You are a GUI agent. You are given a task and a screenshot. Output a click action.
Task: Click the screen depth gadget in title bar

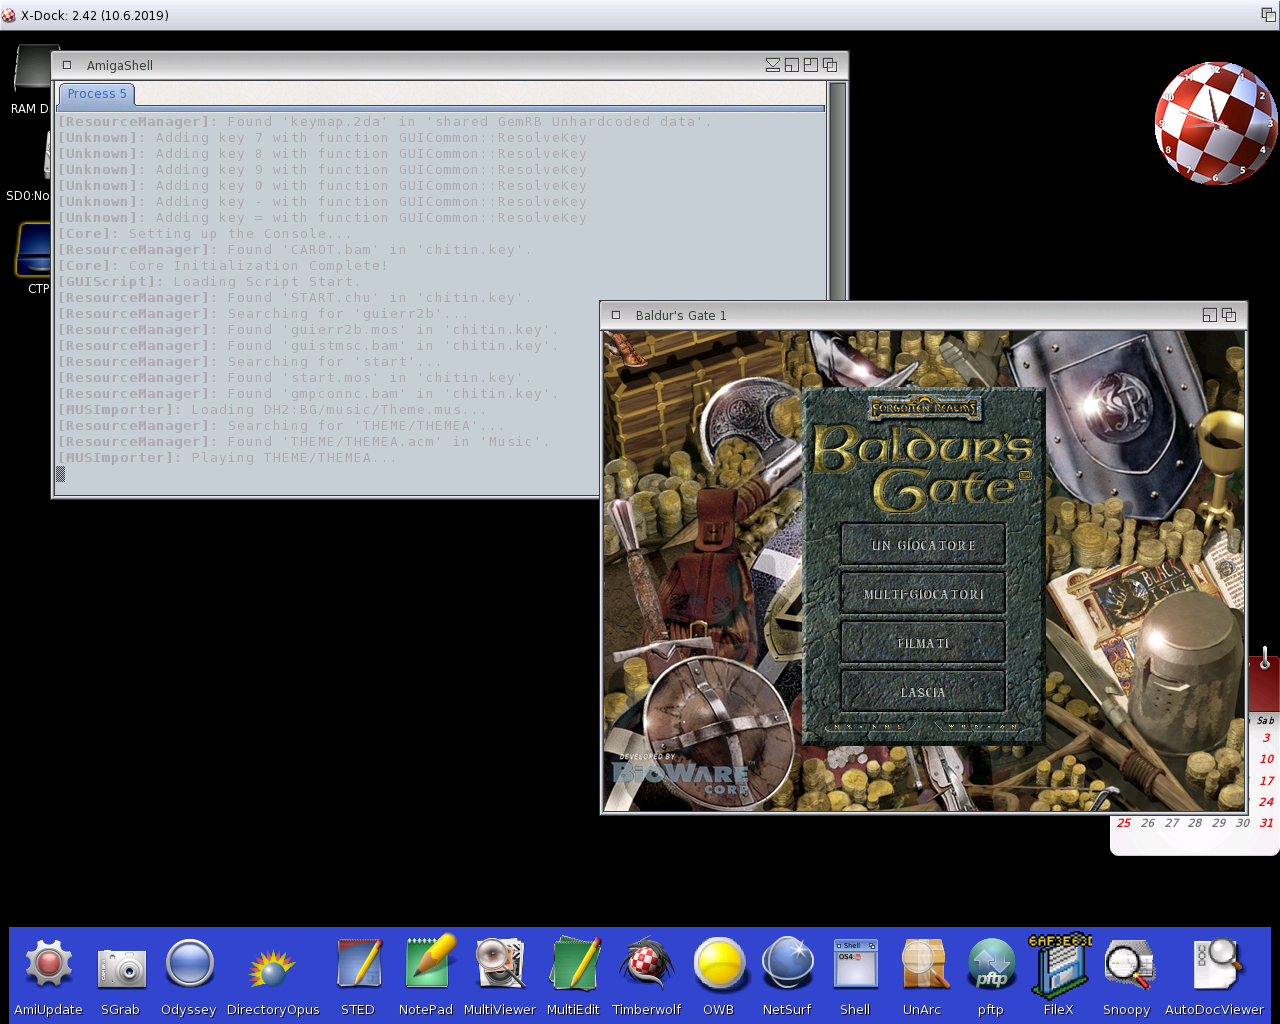[1268, 15]
